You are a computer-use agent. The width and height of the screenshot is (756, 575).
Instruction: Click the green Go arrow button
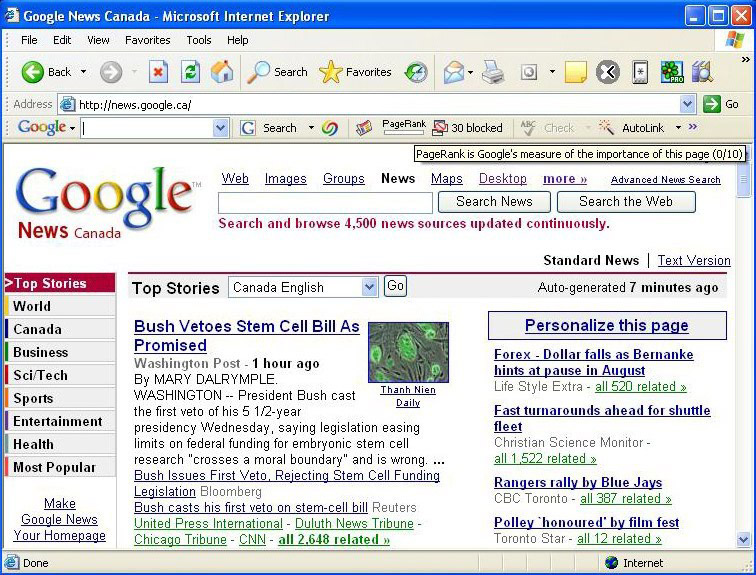coord(712,104)
